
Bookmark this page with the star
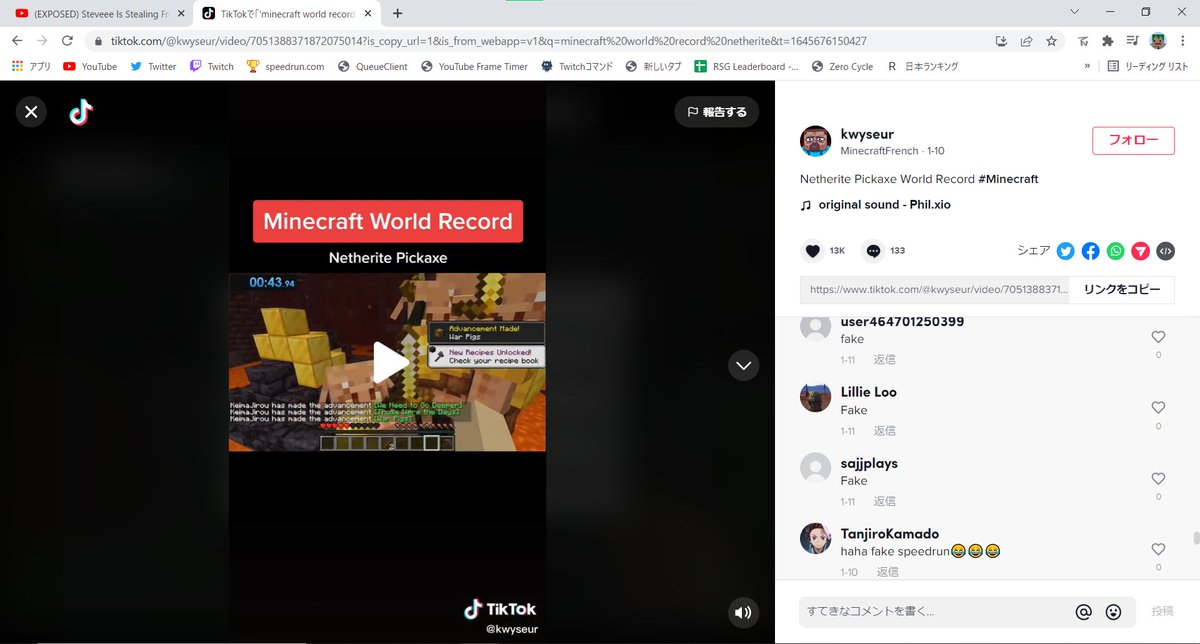point(1051,41)
